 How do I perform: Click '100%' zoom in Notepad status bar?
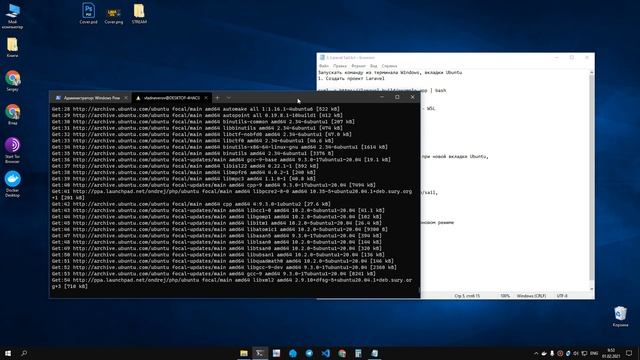(x=505, y=296)
